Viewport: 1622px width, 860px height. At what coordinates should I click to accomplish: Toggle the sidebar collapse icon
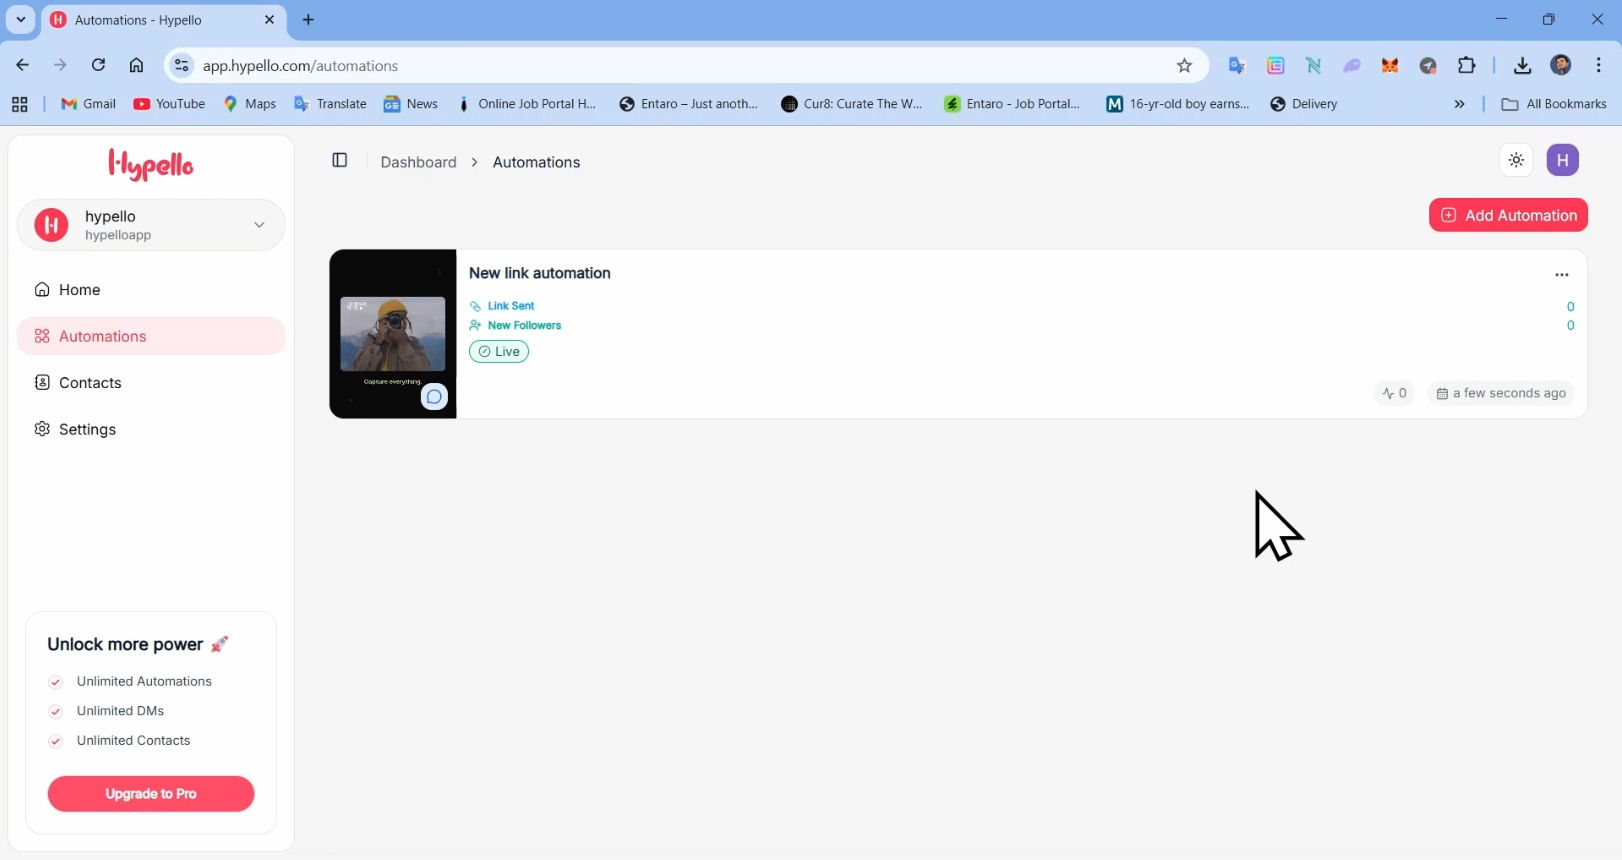340,161
